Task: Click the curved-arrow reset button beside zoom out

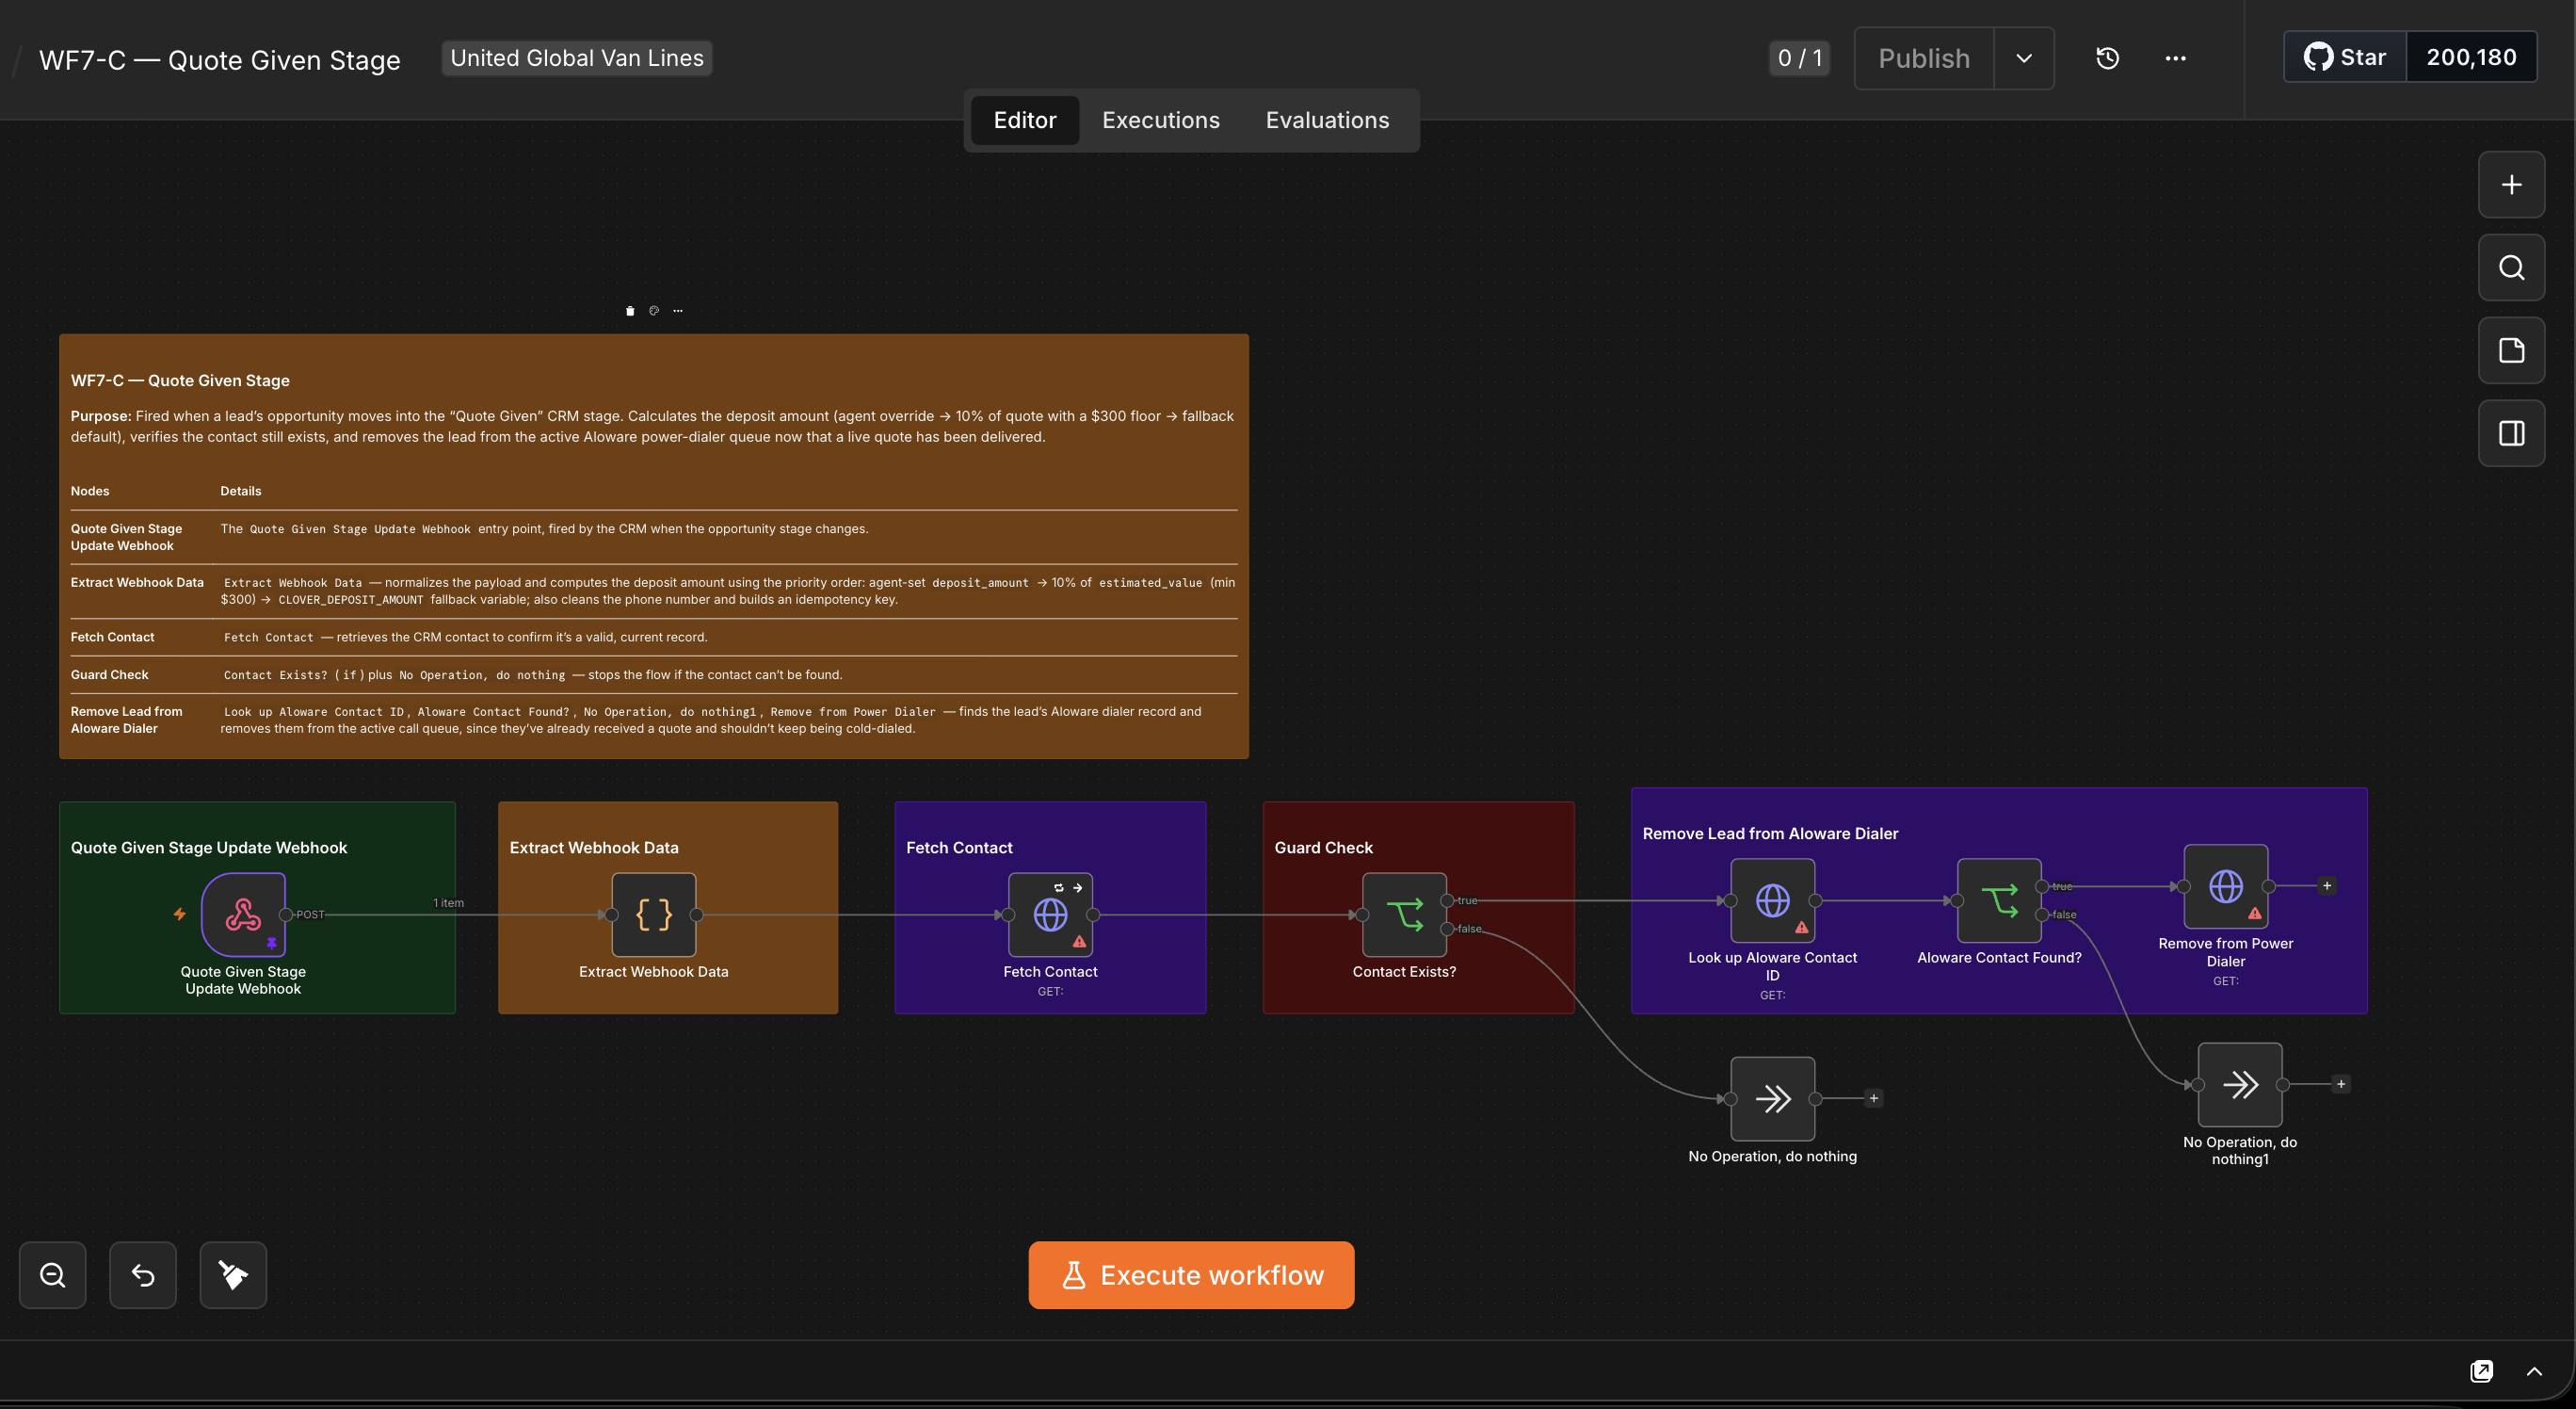Action: pos(143,1275)
